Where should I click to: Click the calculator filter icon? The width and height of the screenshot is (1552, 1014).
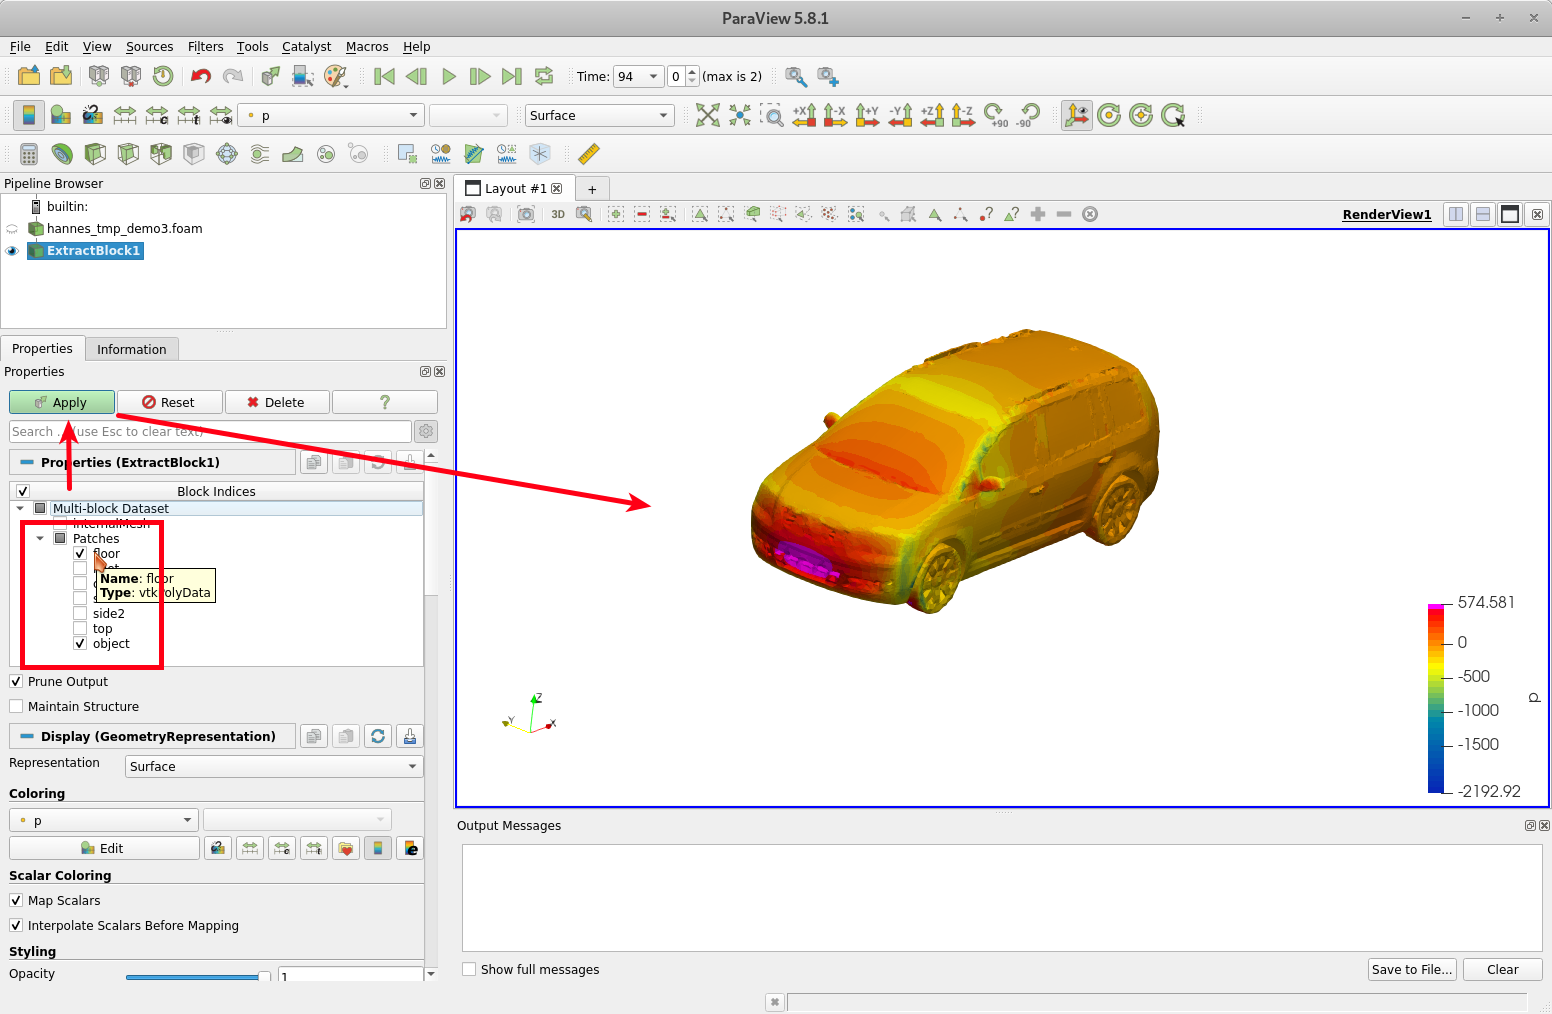(29, 153)
